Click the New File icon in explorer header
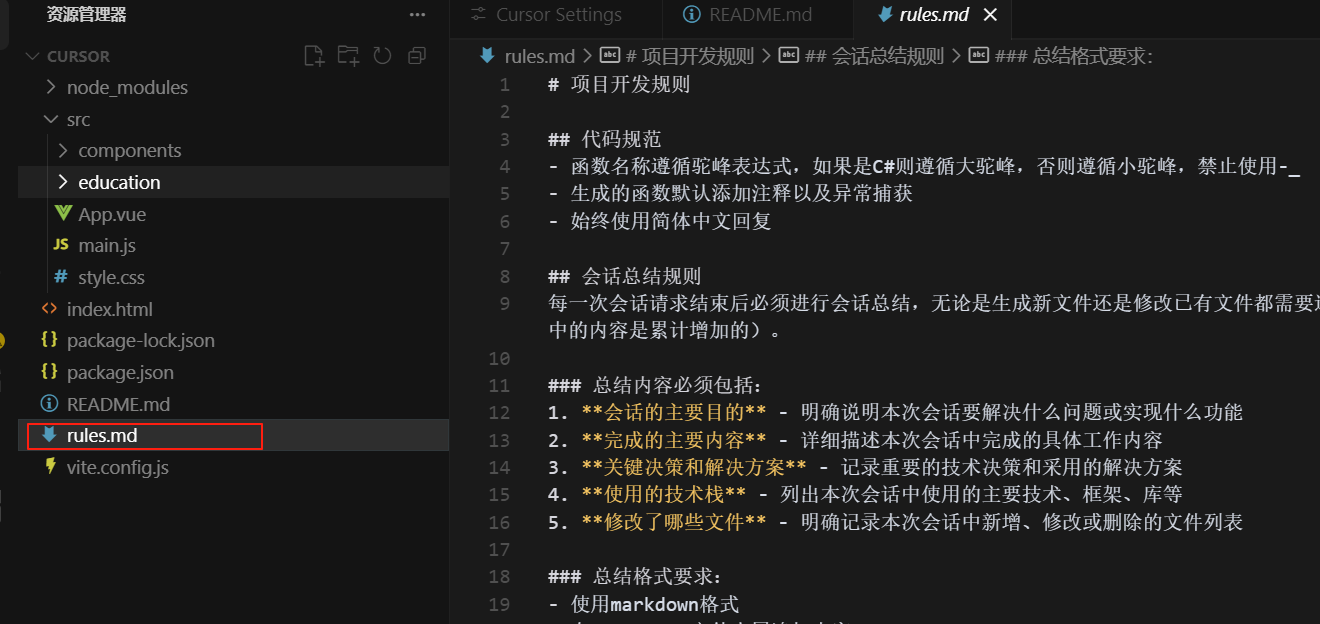Screen dimensions: 1320x624 point(314,56)
